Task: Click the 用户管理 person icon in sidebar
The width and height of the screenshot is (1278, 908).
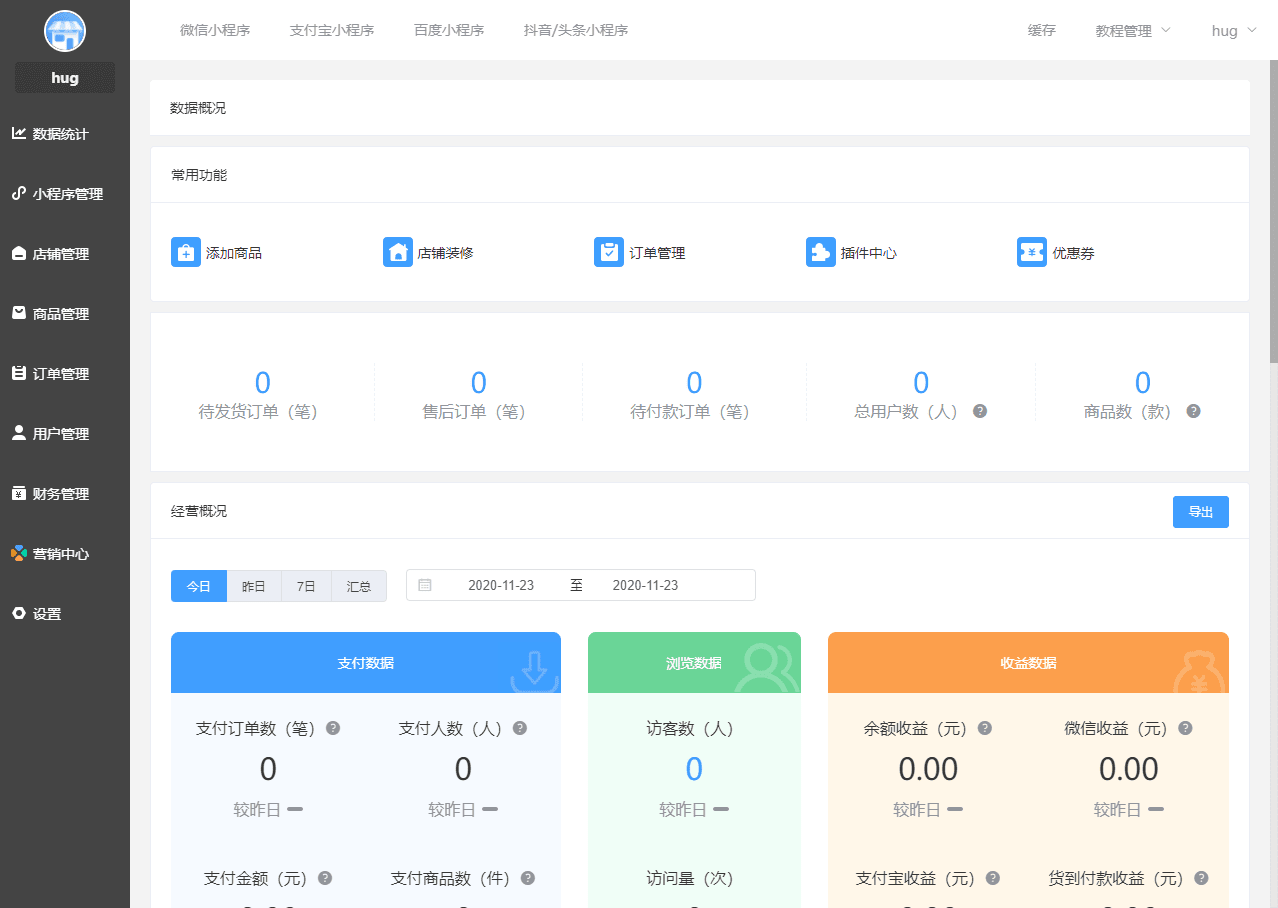Action: (x=19, y=433)
